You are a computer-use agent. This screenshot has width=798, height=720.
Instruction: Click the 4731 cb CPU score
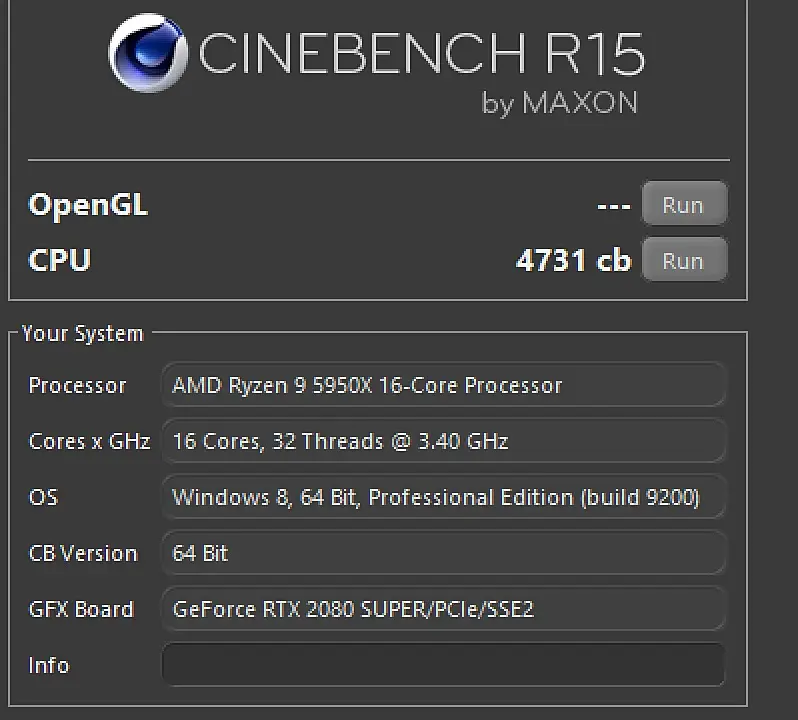(x=573, y=261)
